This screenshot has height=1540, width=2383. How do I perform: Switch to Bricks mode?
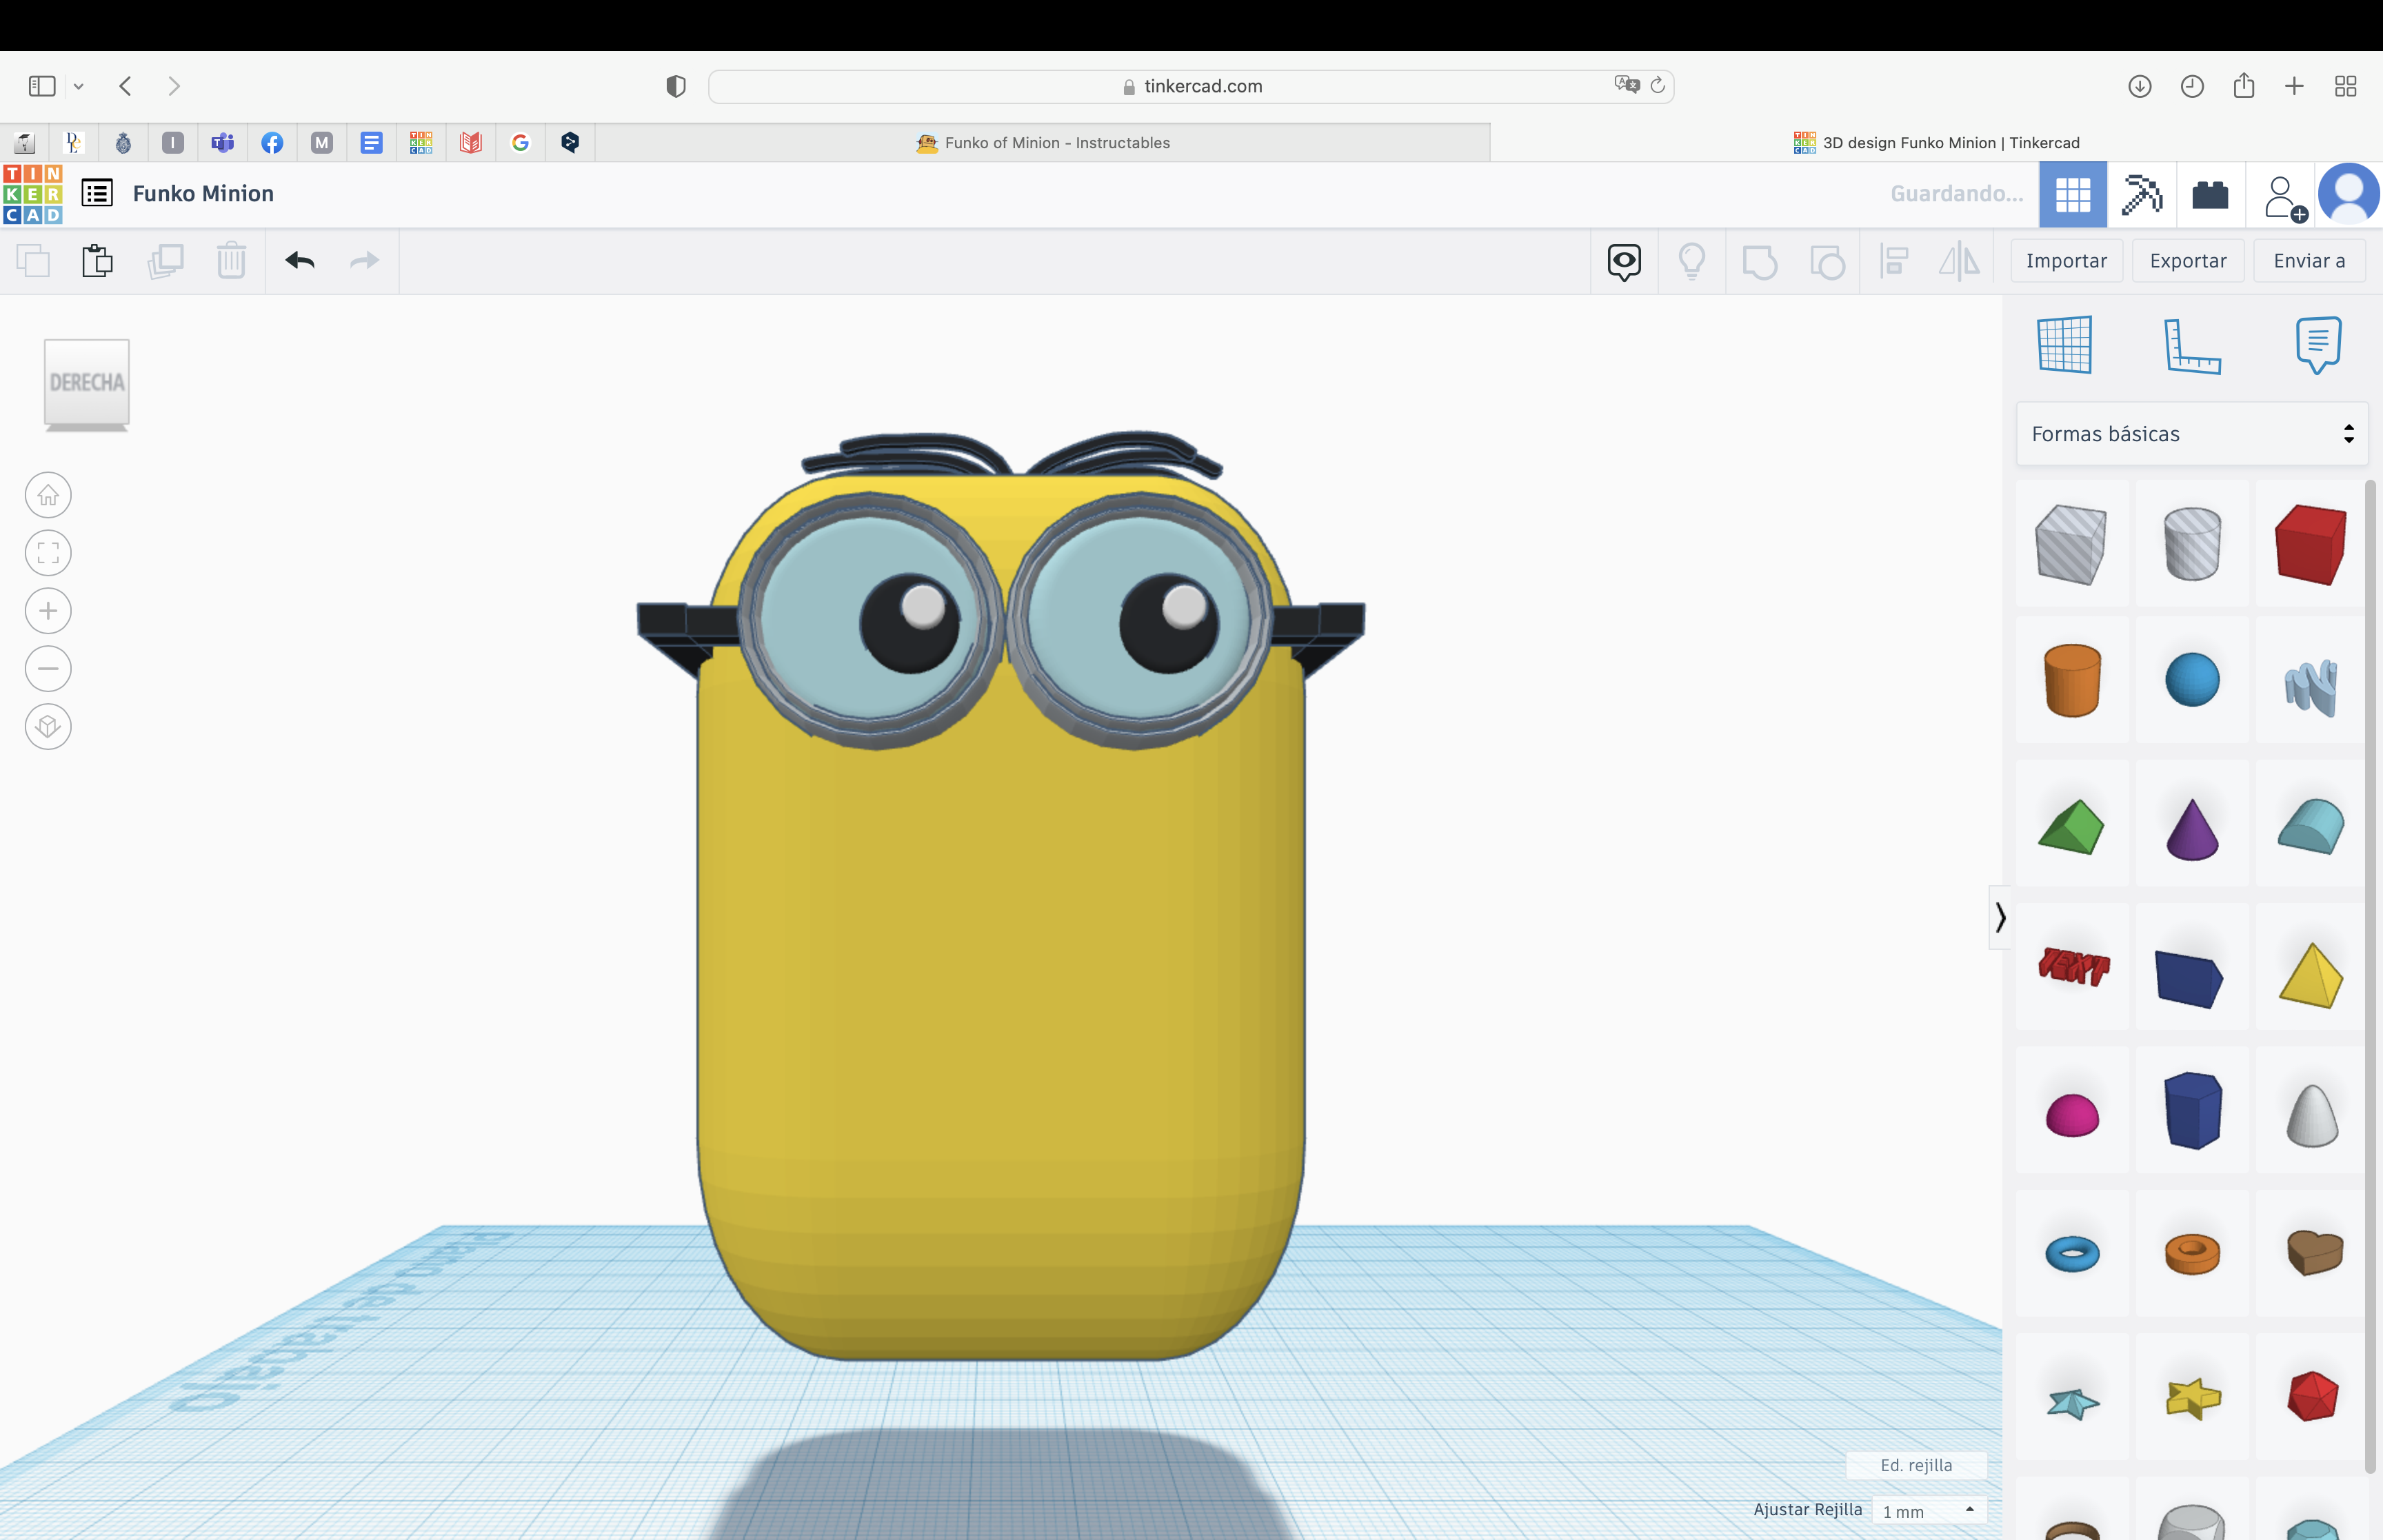pos(2210,194)
